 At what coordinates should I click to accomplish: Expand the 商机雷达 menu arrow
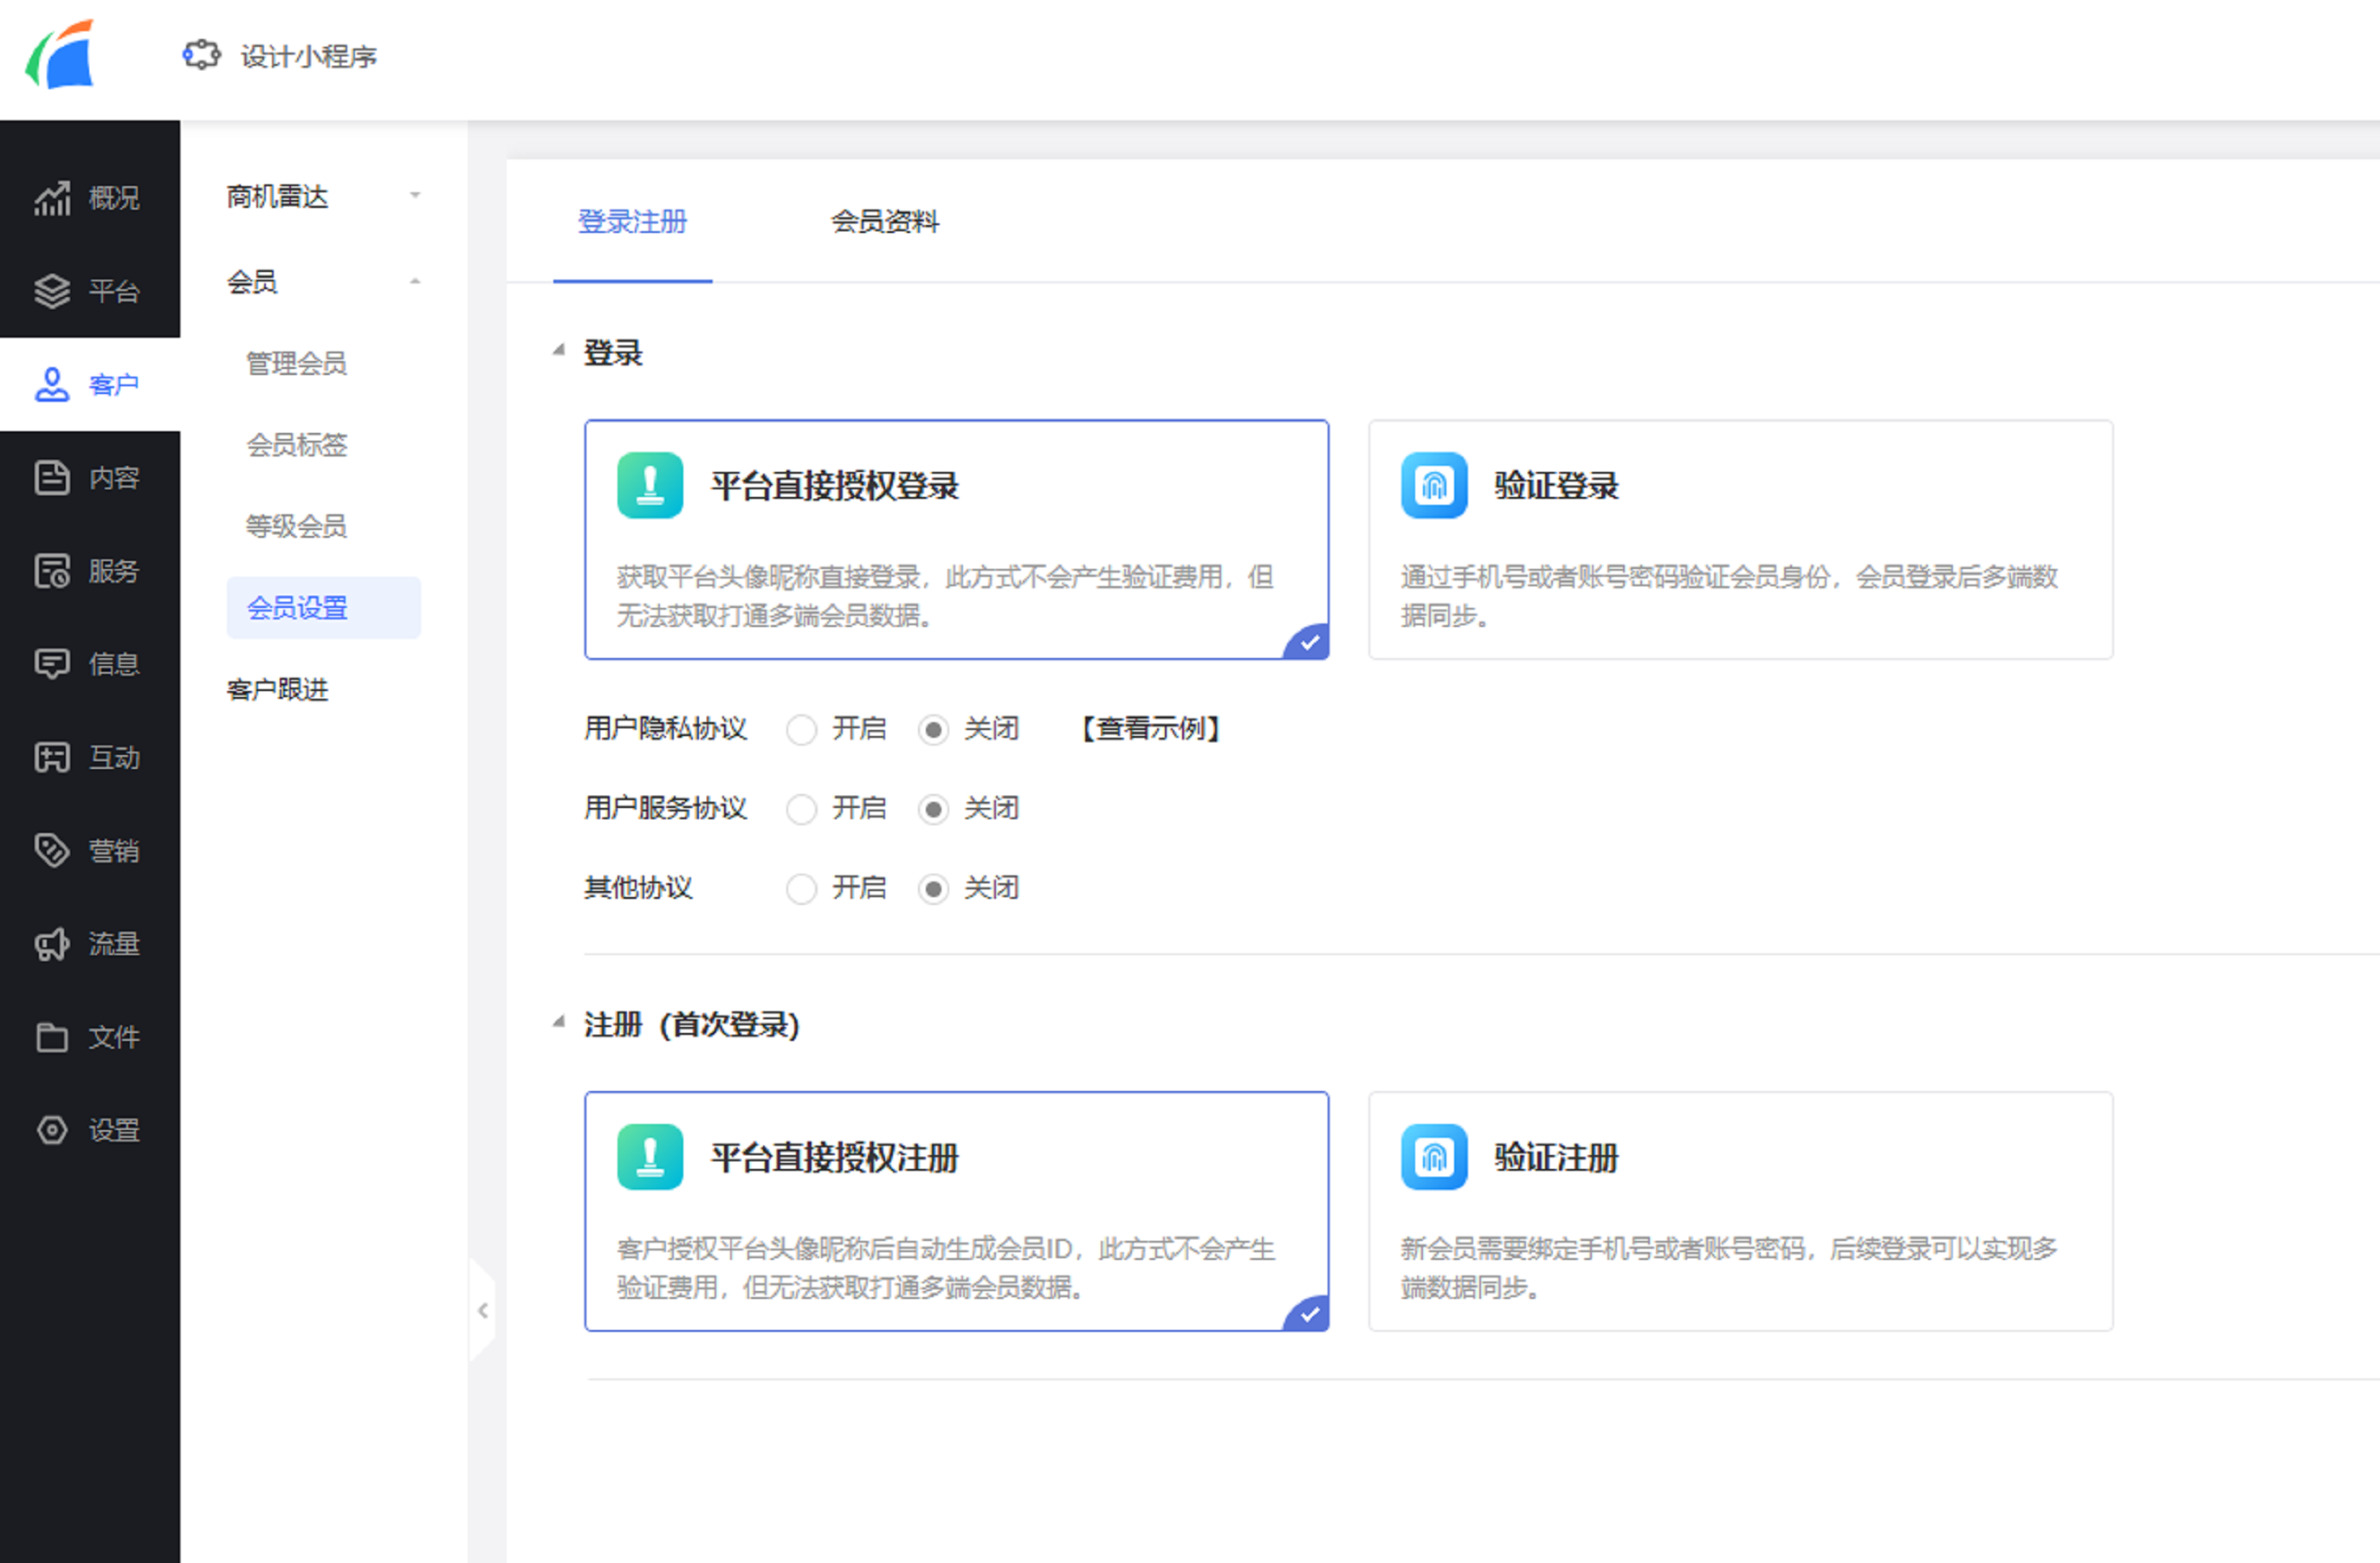click(x=415, y=196)
